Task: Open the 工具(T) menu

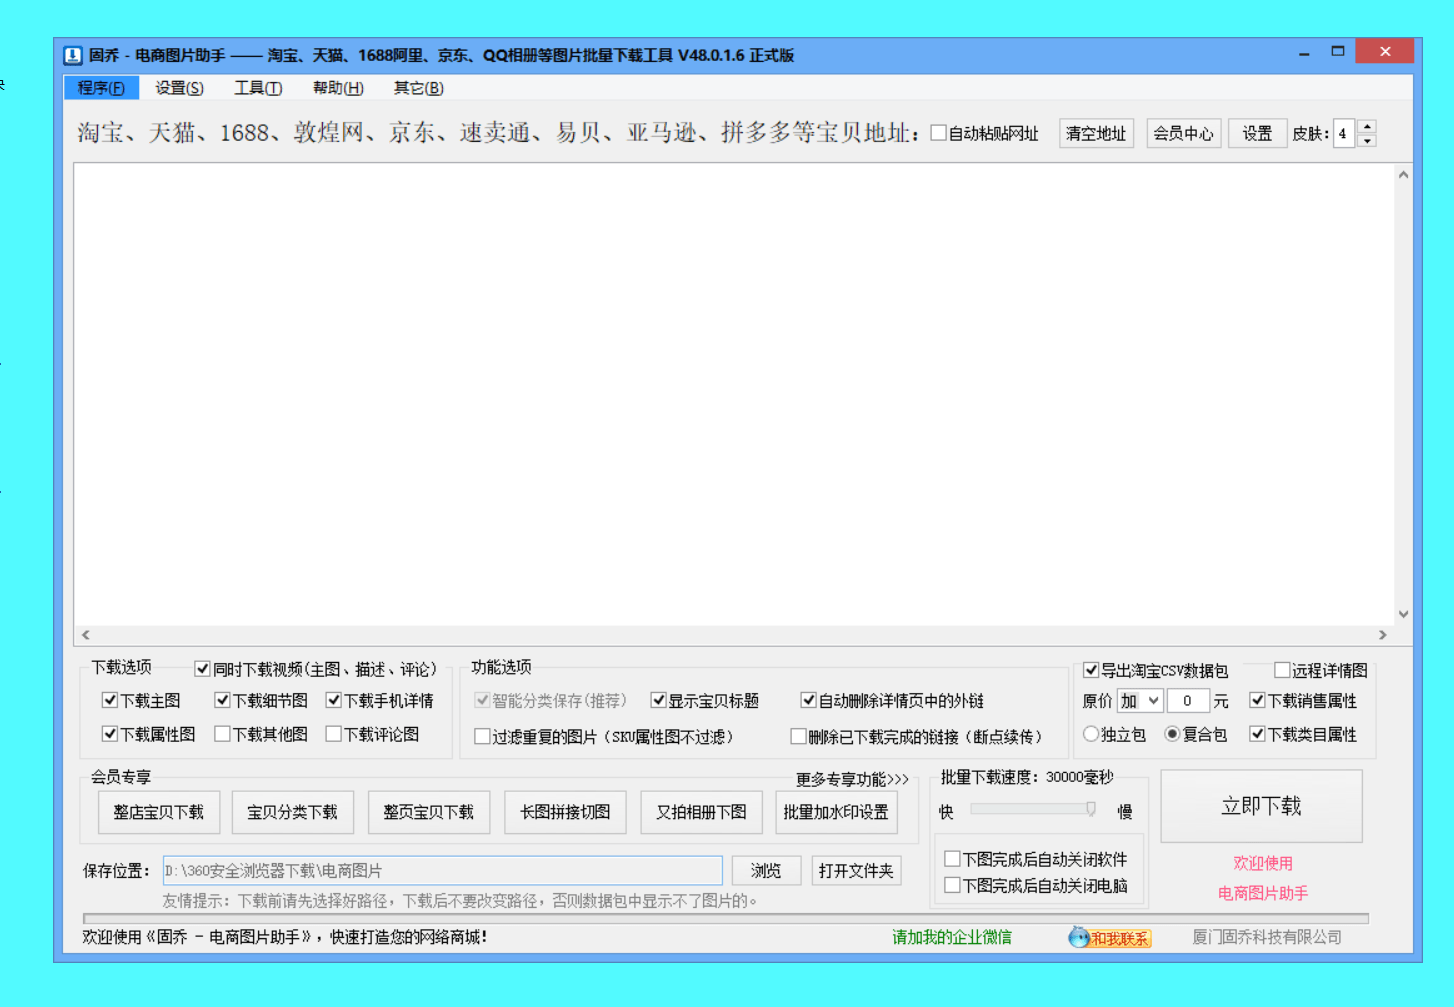Action: tap(258, 88)
